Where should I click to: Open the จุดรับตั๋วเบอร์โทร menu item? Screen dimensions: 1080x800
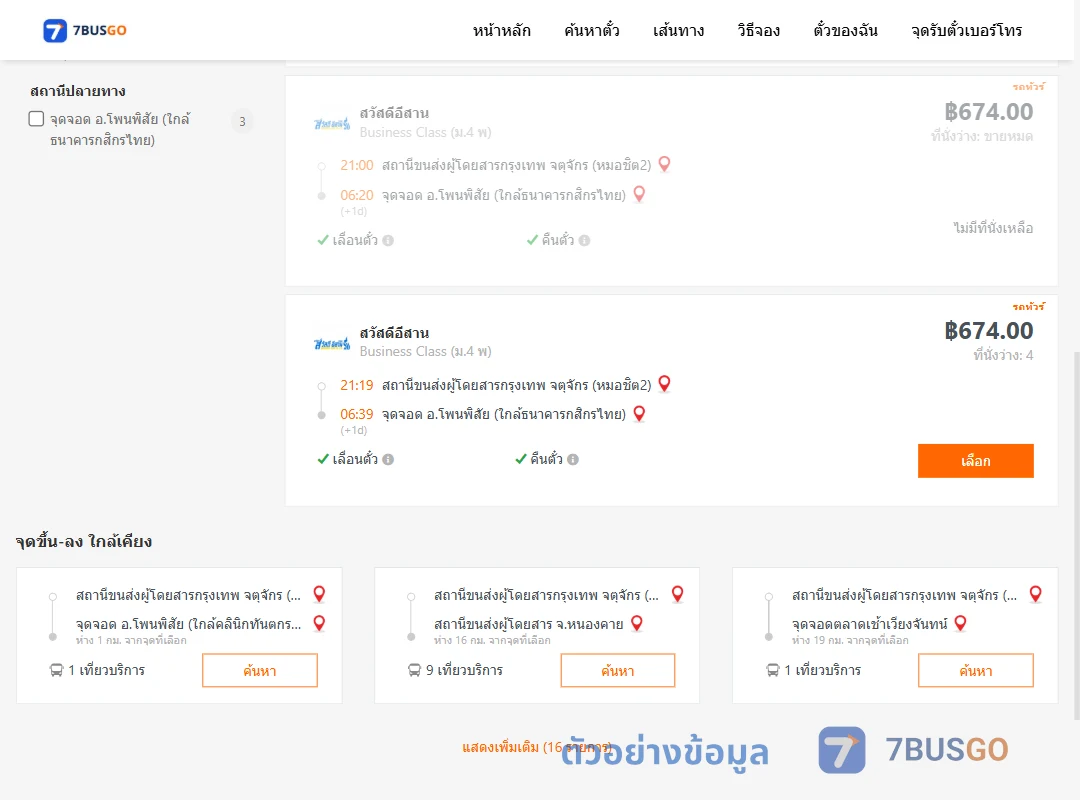point(966,30)
